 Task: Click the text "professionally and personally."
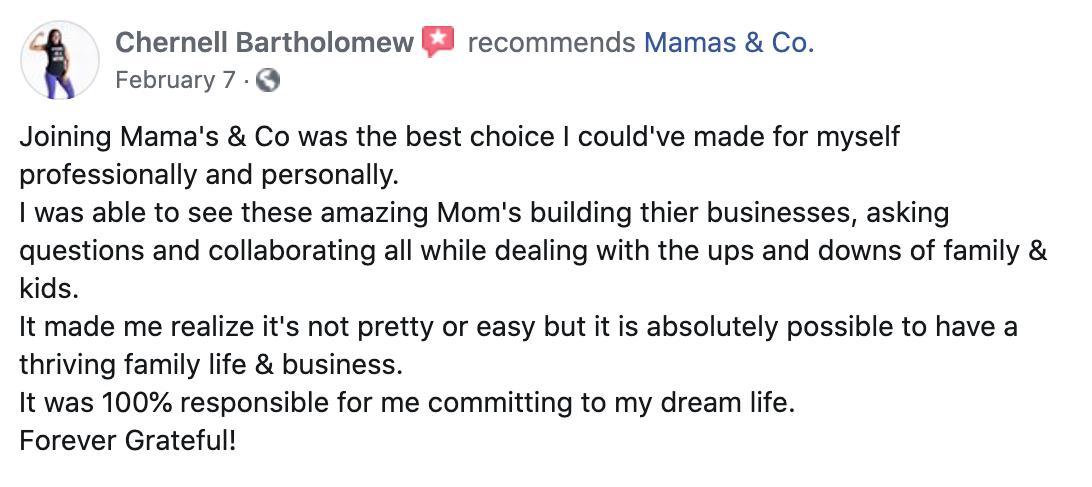pos(209,174)
